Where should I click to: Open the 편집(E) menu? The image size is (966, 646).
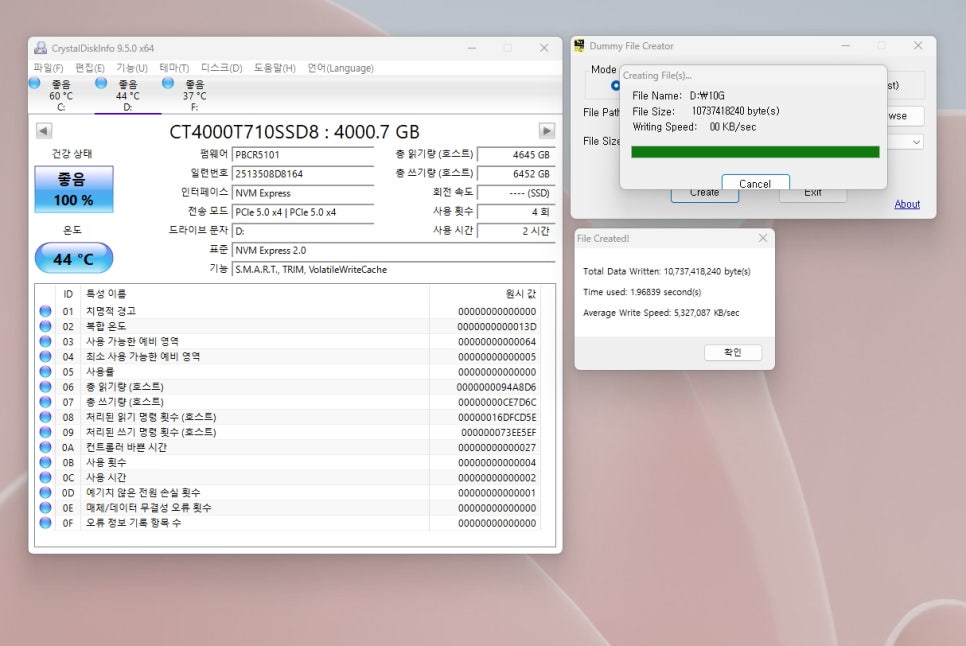[89, 68]
